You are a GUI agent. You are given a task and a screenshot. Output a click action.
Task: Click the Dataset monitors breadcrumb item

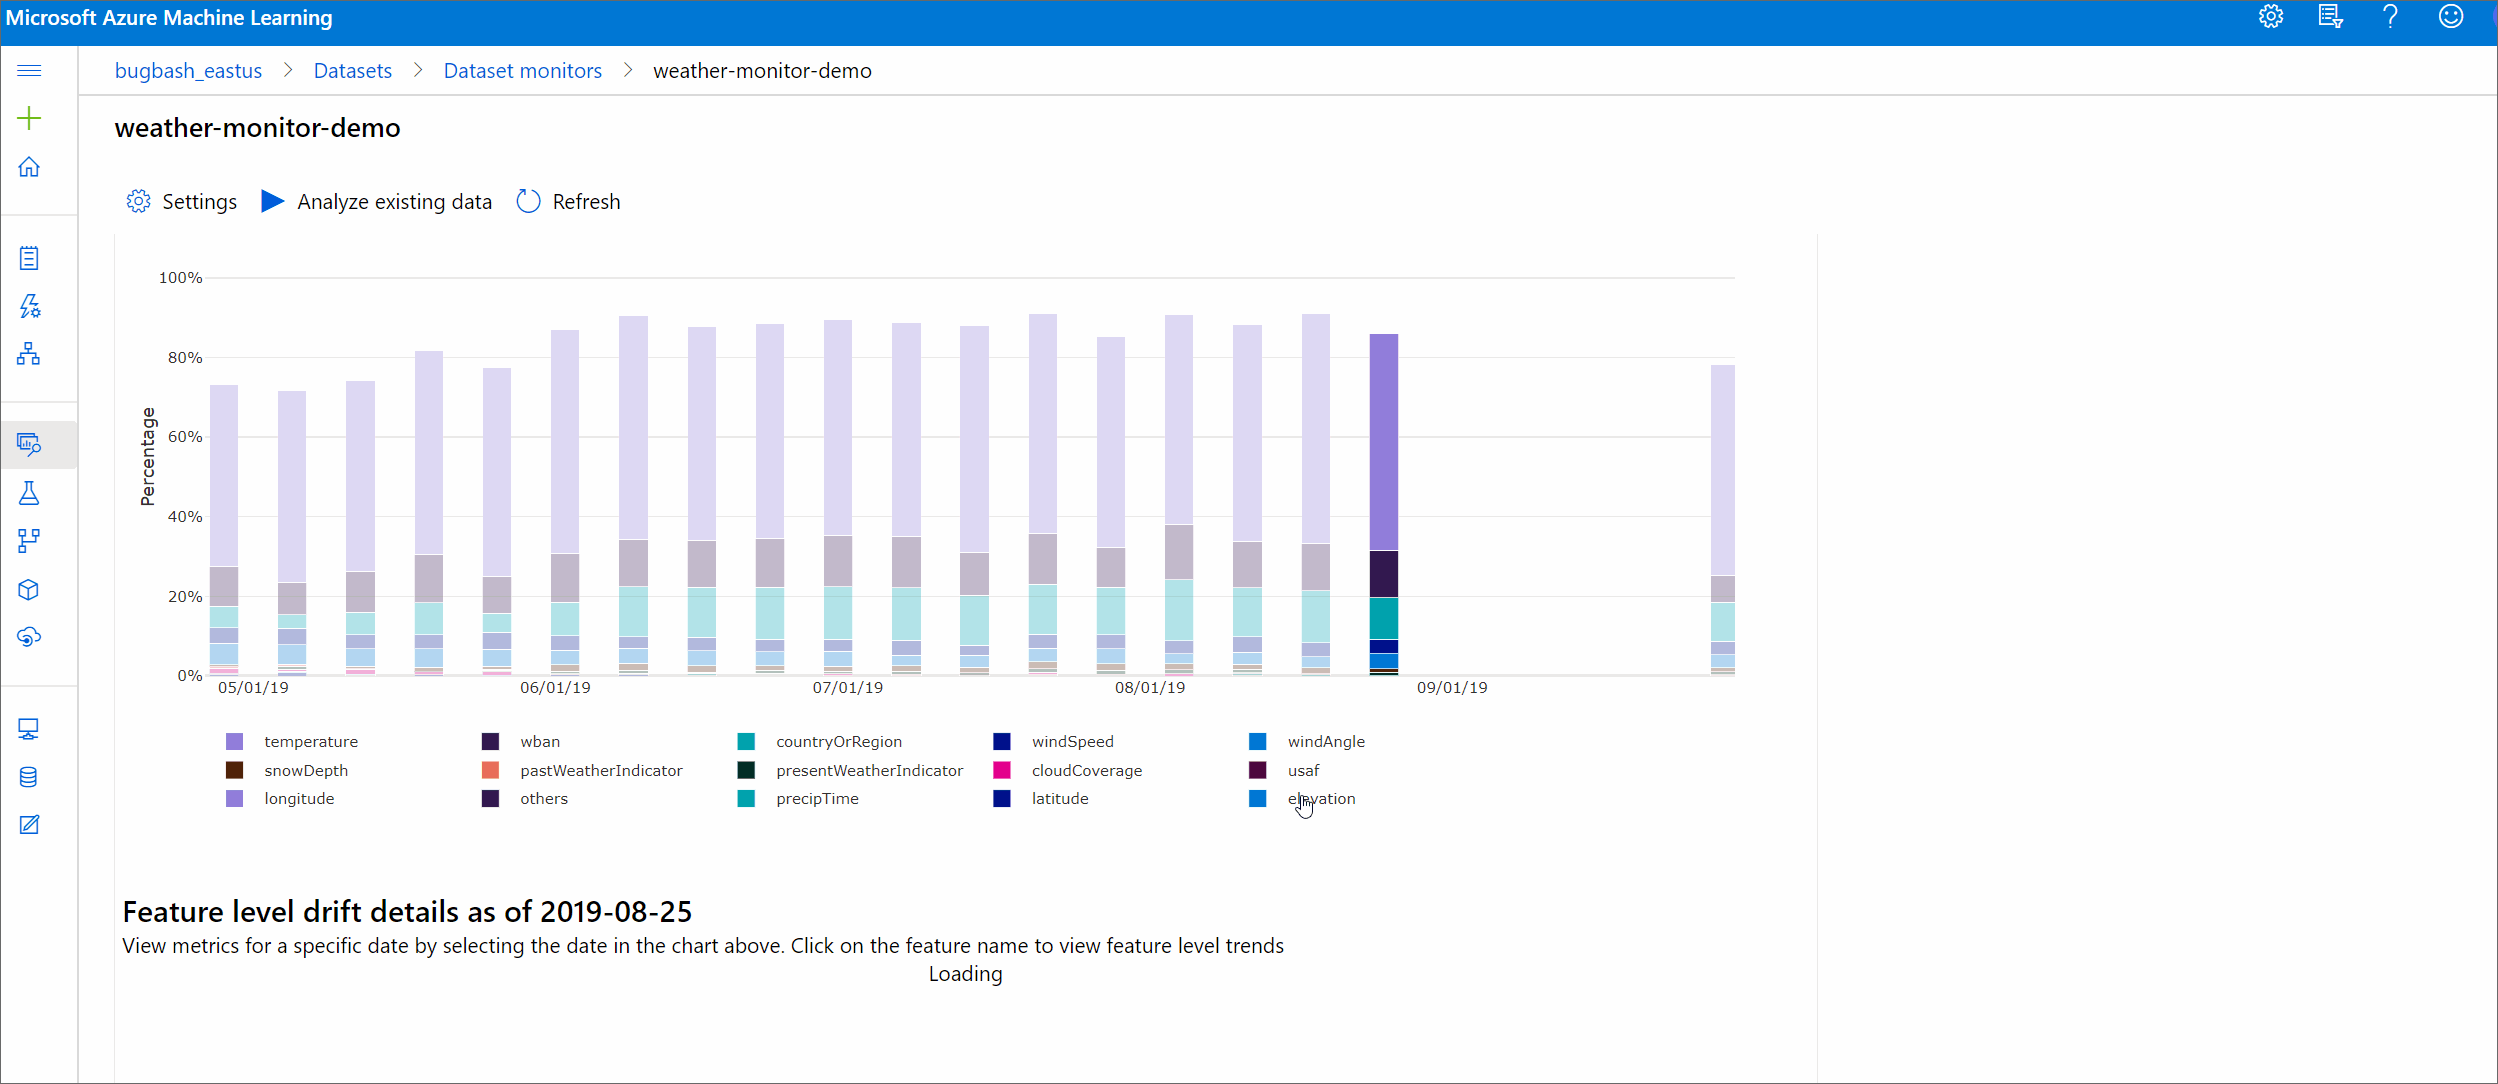click(523, 70)
